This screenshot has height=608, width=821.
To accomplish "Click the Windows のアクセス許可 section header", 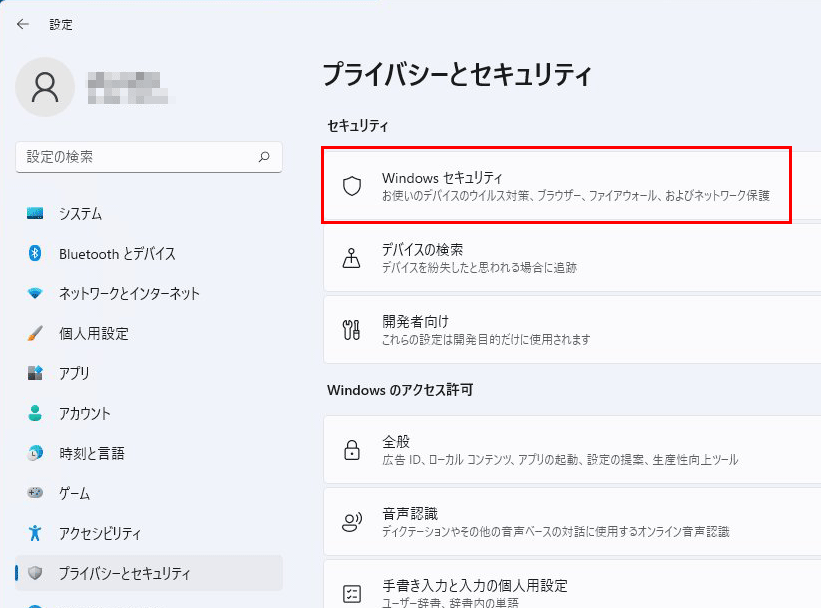I will click(400, 390).
